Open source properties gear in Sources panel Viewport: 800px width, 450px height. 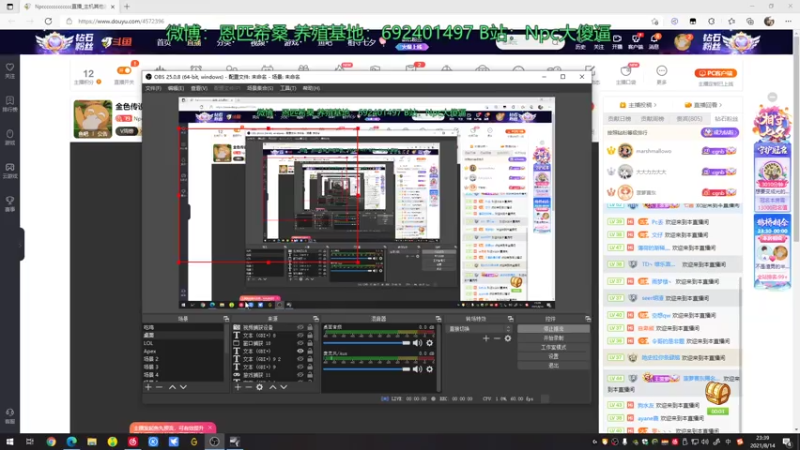pyautogui.click(x=260, y=387)
